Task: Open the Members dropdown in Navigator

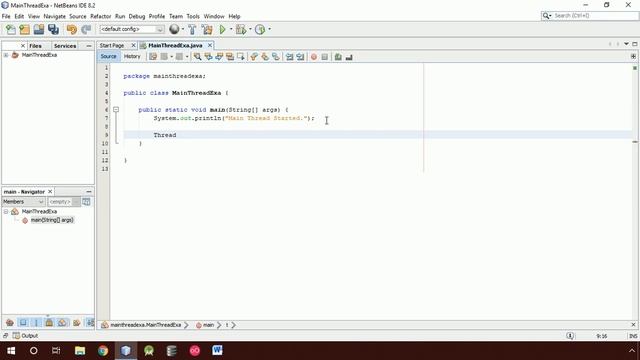Action: coord(23,202)
